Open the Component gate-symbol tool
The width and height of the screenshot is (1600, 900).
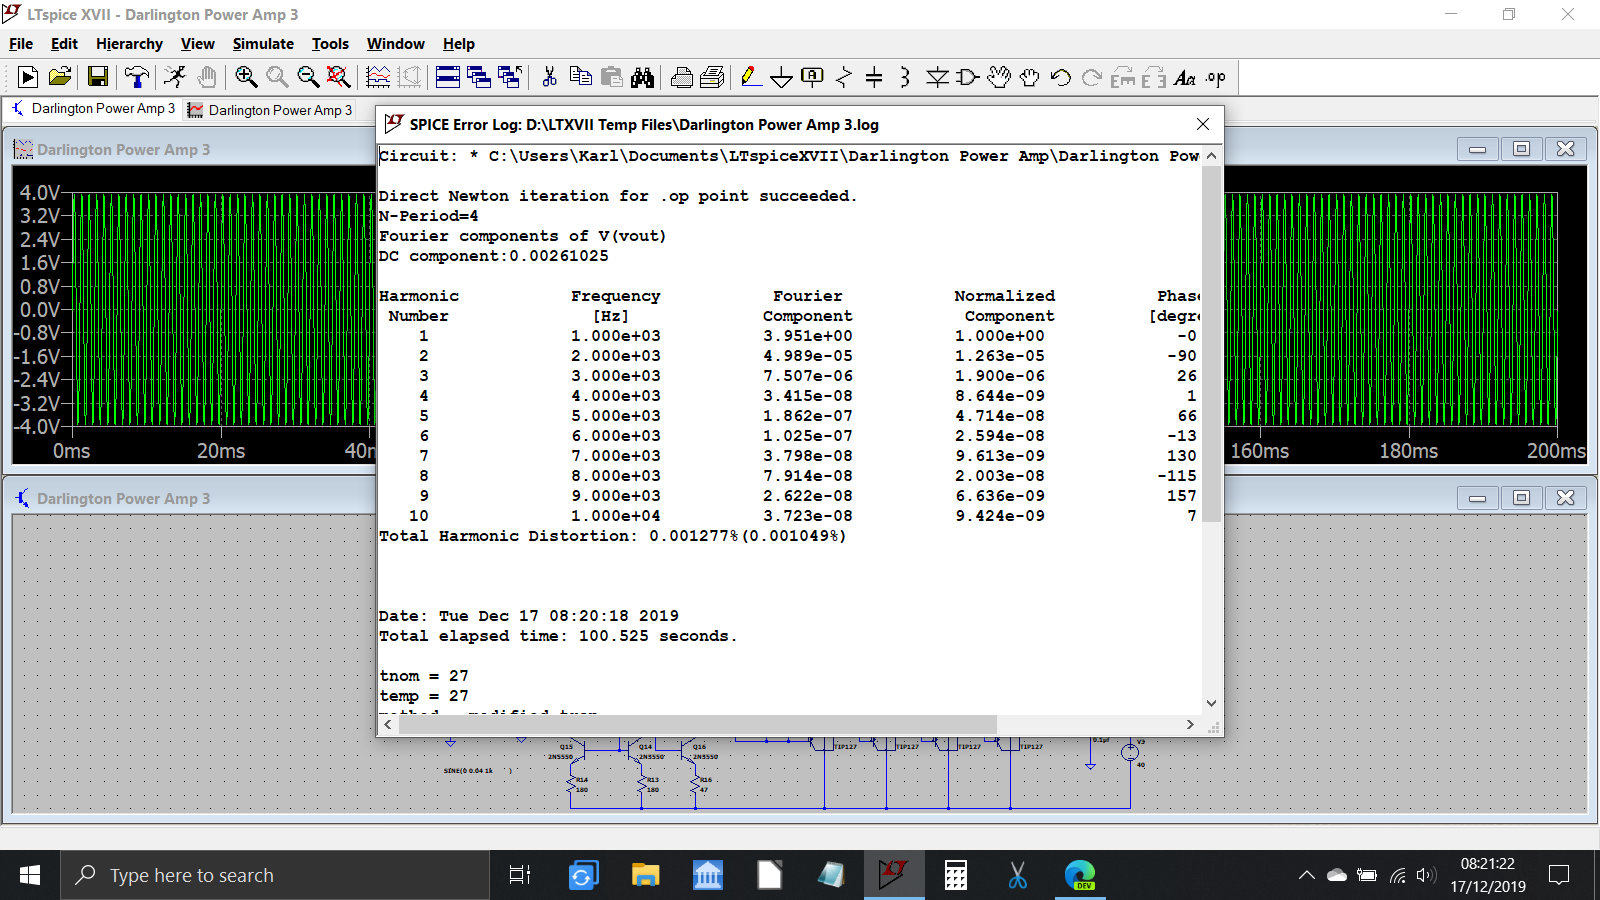(967, 77)
